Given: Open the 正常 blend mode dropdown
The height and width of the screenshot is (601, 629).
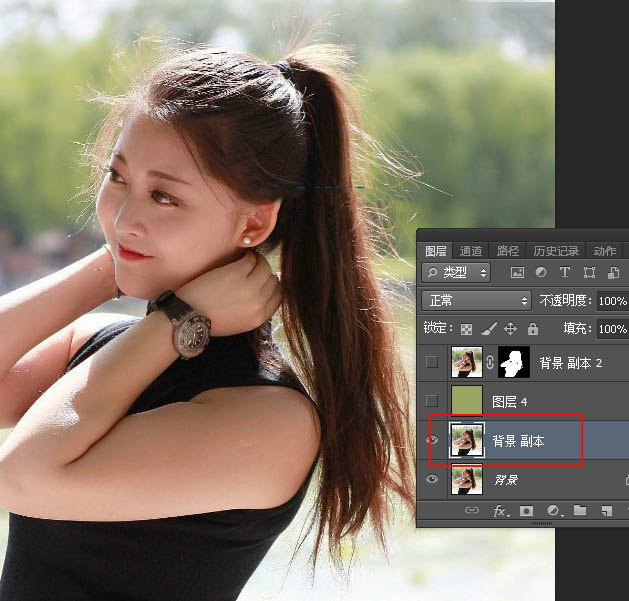Looking at the screenshot, I should click(x=477, y=300).
